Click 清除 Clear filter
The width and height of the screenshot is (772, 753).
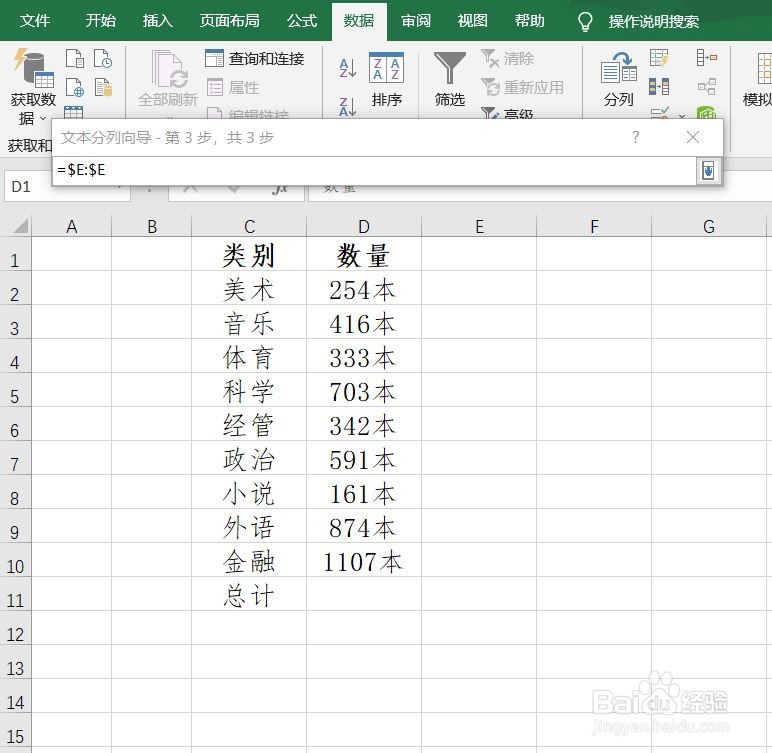(x=508, y=59)
